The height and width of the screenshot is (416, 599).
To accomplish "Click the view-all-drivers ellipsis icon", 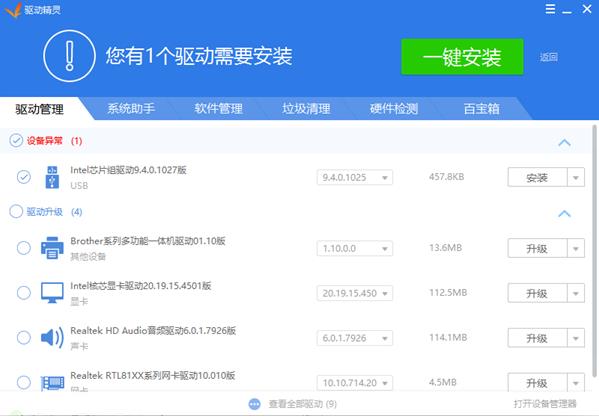I will 254,404.
